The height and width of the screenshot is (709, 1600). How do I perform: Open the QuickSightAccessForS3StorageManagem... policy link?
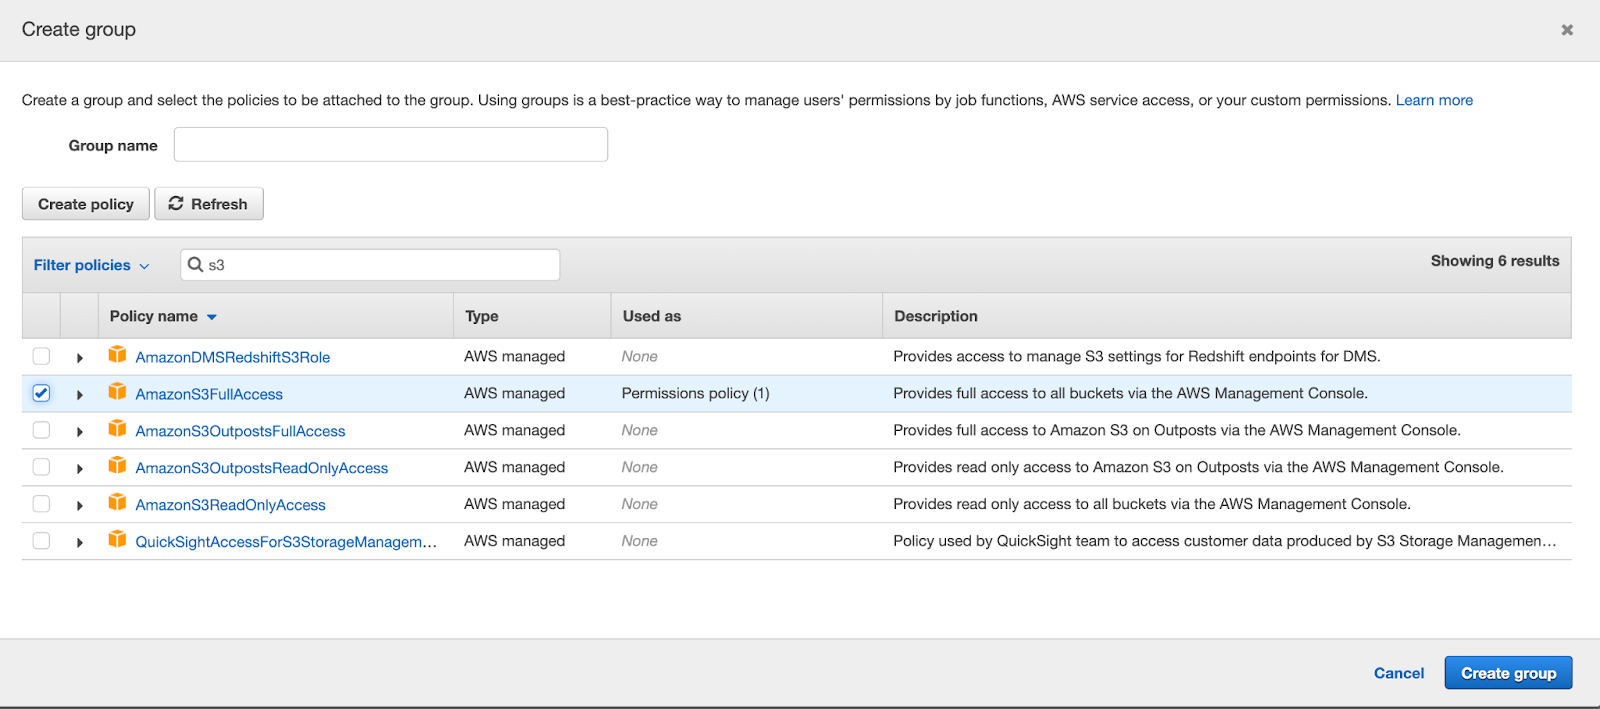[x=286, y=542]
